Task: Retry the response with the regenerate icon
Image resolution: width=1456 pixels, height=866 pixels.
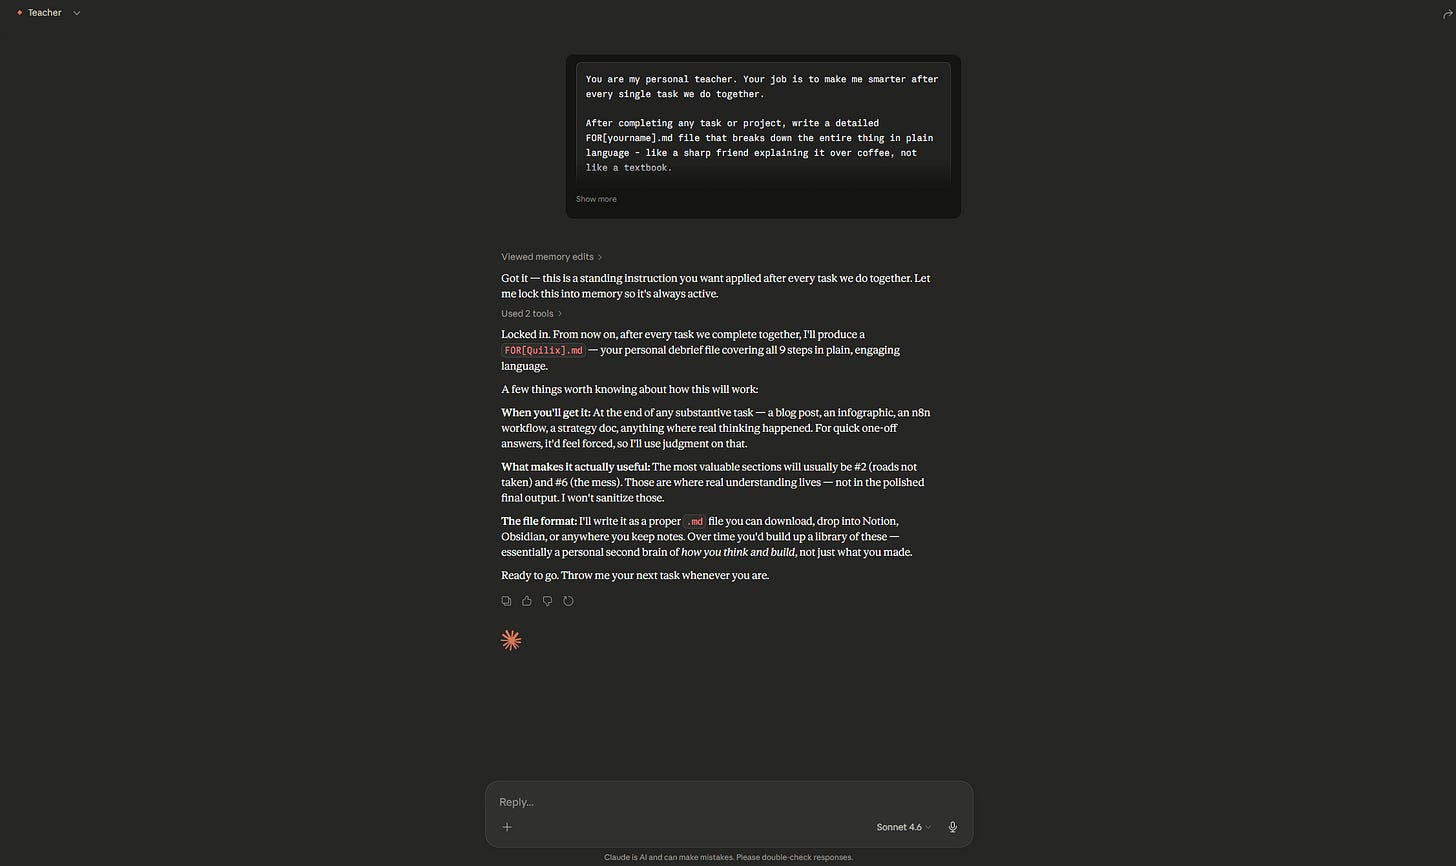Action: [x=568, y=601]
